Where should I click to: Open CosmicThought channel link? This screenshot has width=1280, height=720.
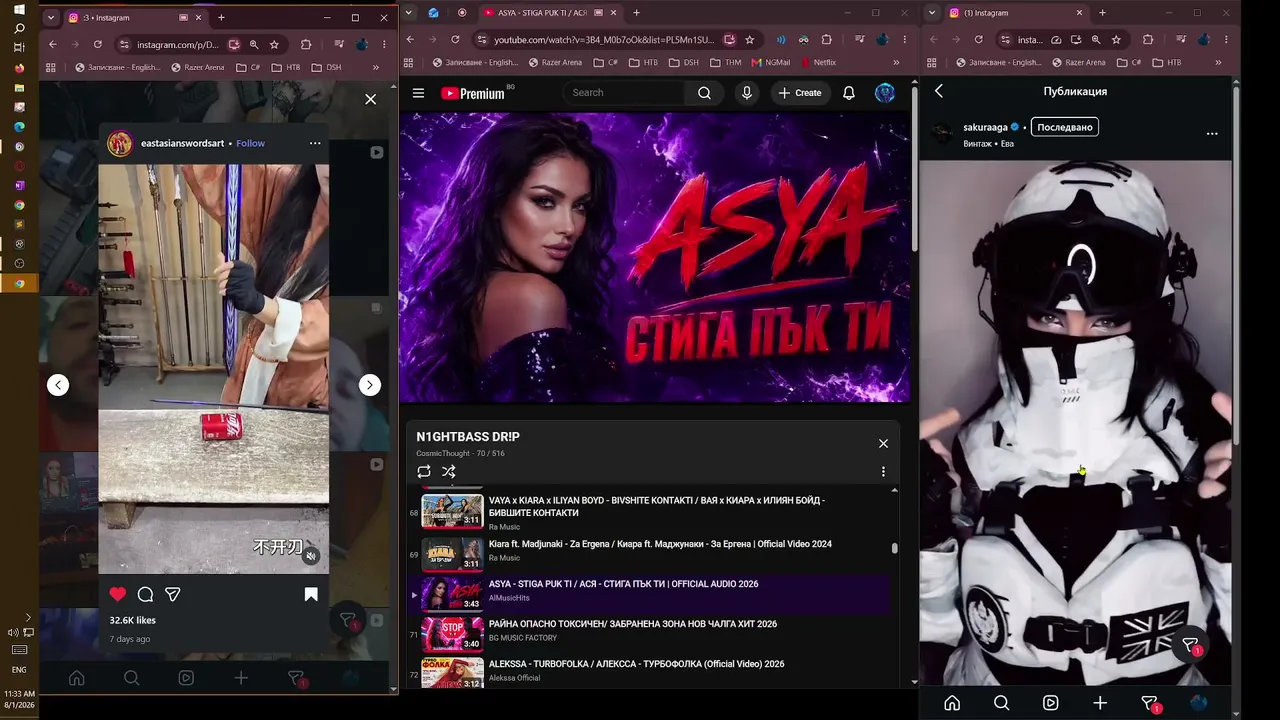click(443, 454)
